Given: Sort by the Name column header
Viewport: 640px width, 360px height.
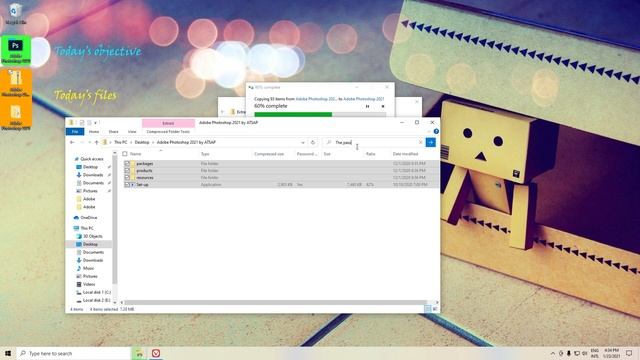Looking at the screenshot, I should [x=136, y=154].
